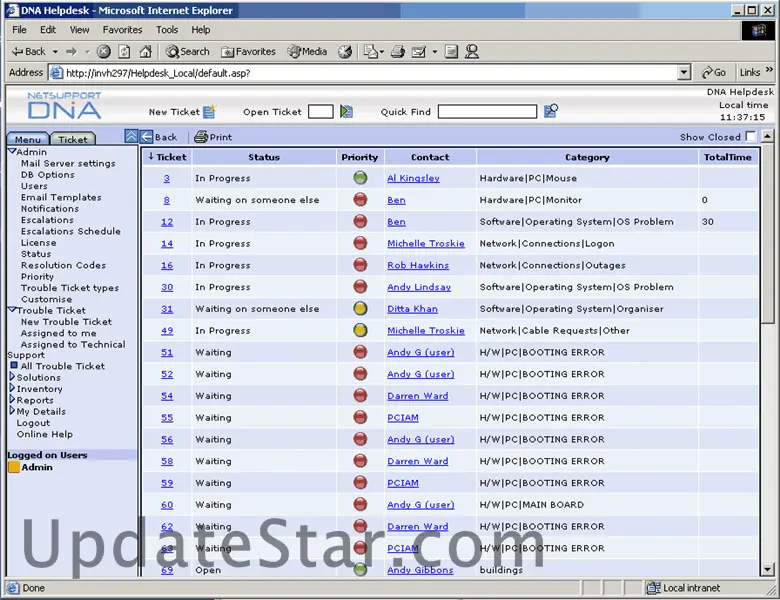Click New Trouble Ticket in sidebar
Image resolution: width=780 pixels, height=600 pixels.
coord(66,322)
